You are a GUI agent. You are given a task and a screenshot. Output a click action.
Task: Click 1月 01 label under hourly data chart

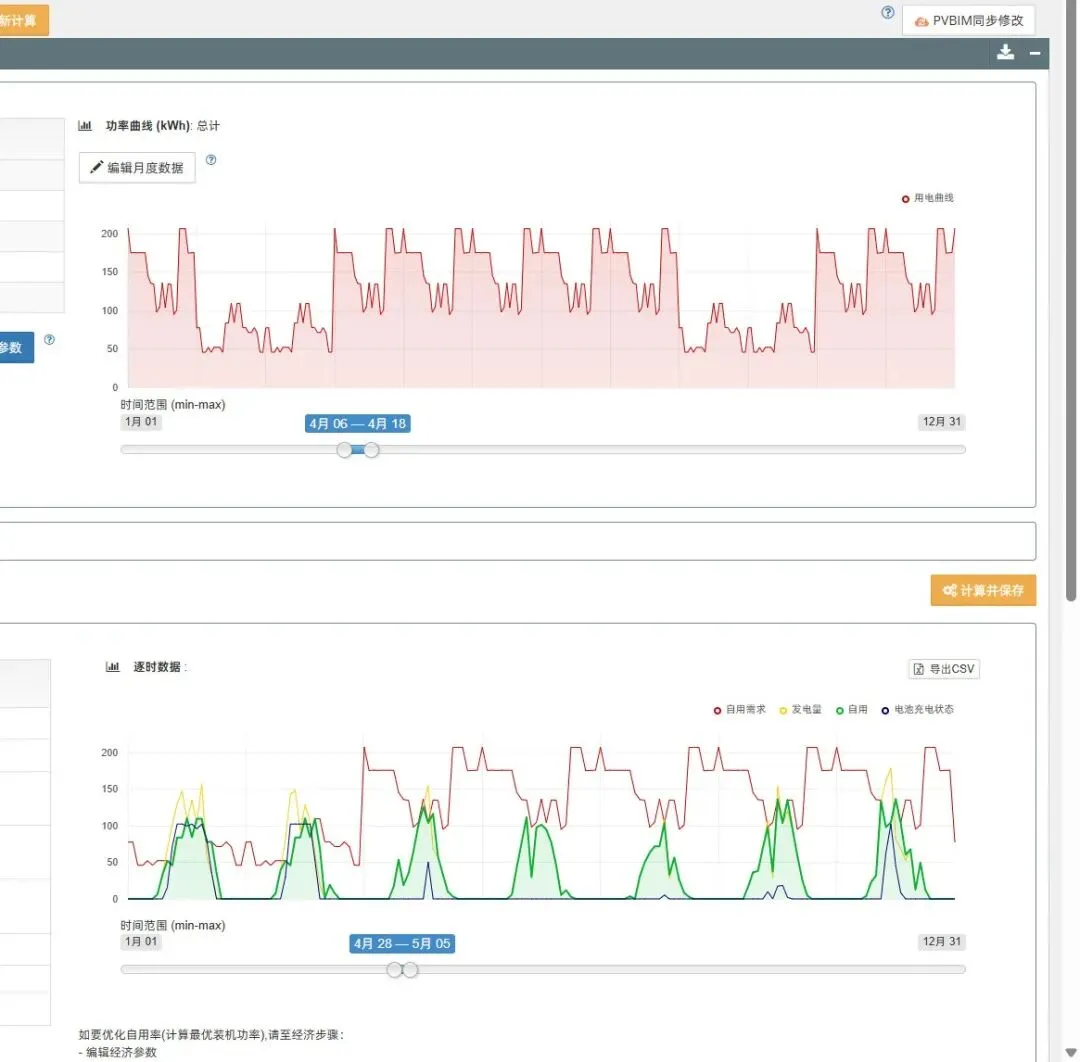click(x=141, y=941)
